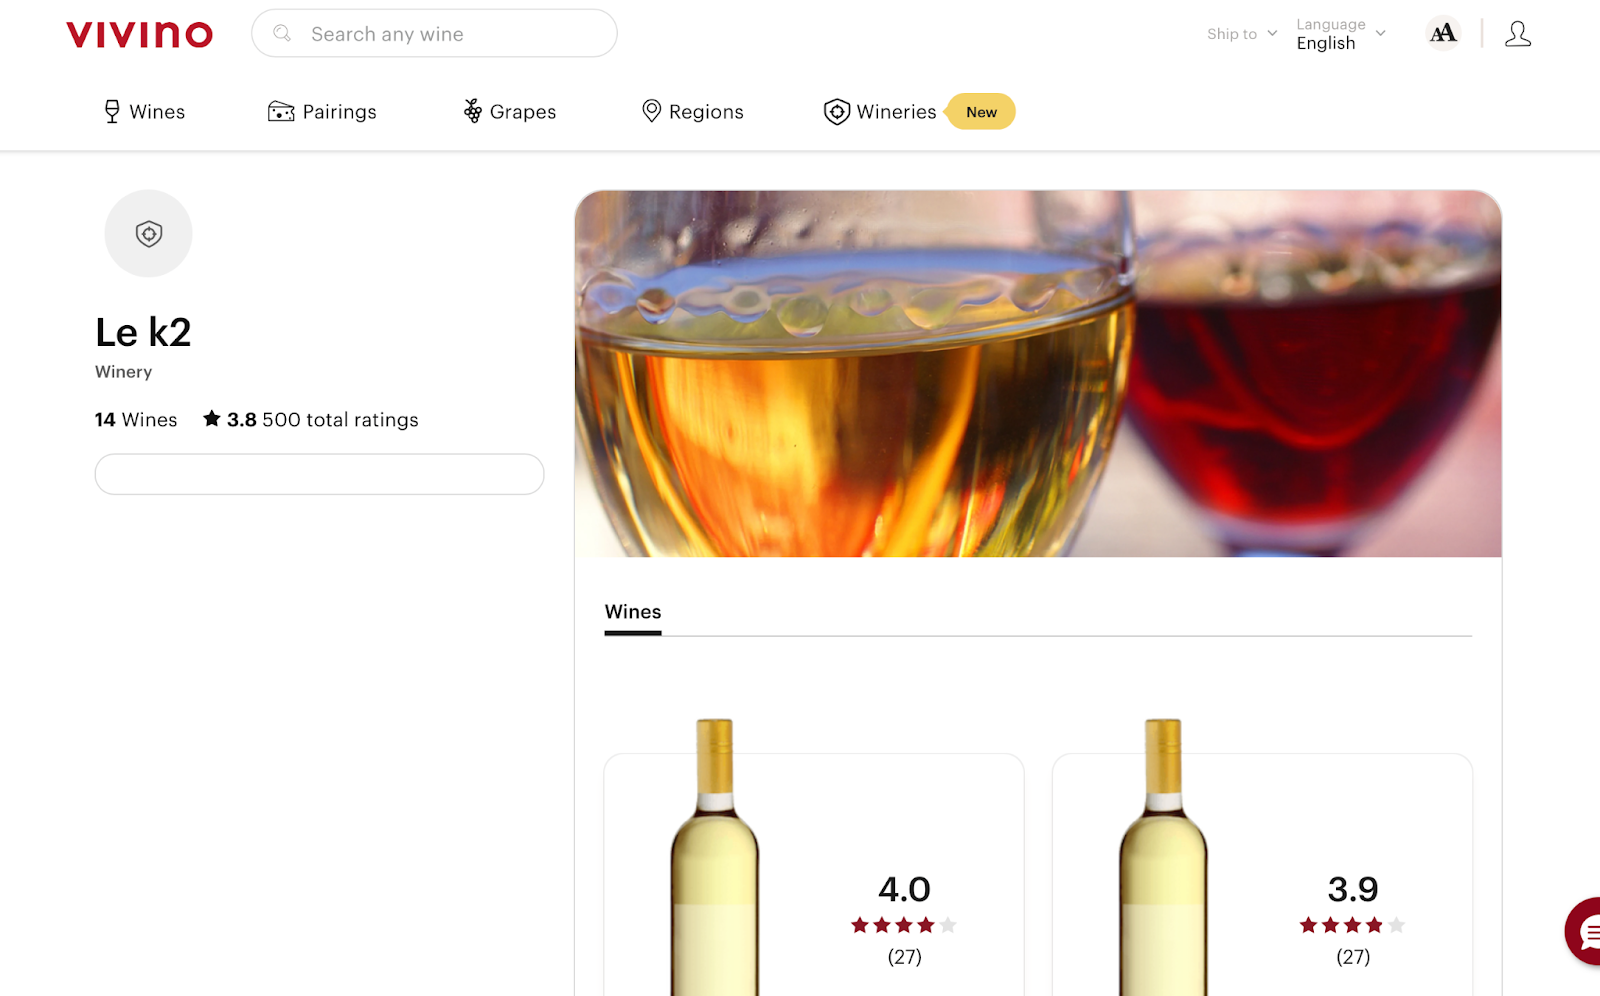Click the Vivino logo
The width and height of the screenshot is (1600, 996).
point(139,35)
